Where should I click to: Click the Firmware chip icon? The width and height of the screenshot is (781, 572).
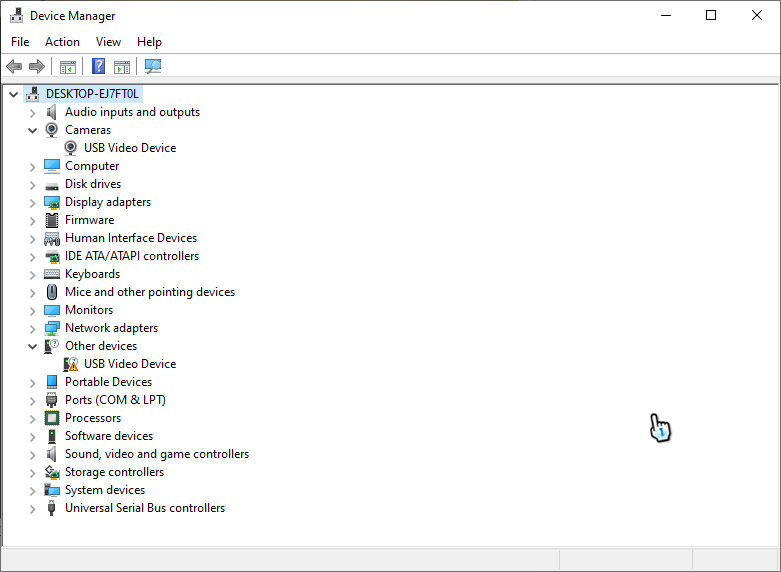52,220
